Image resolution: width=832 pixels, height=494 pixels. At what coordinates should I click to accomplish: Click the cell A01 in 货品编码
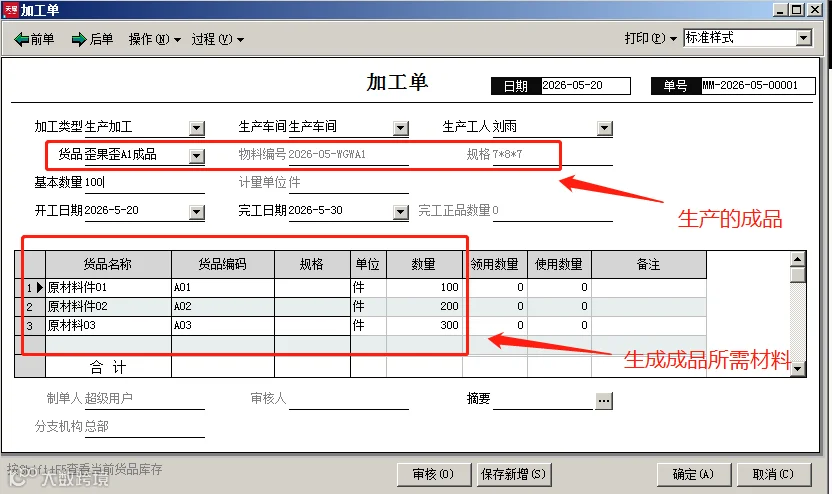[222, 288]
